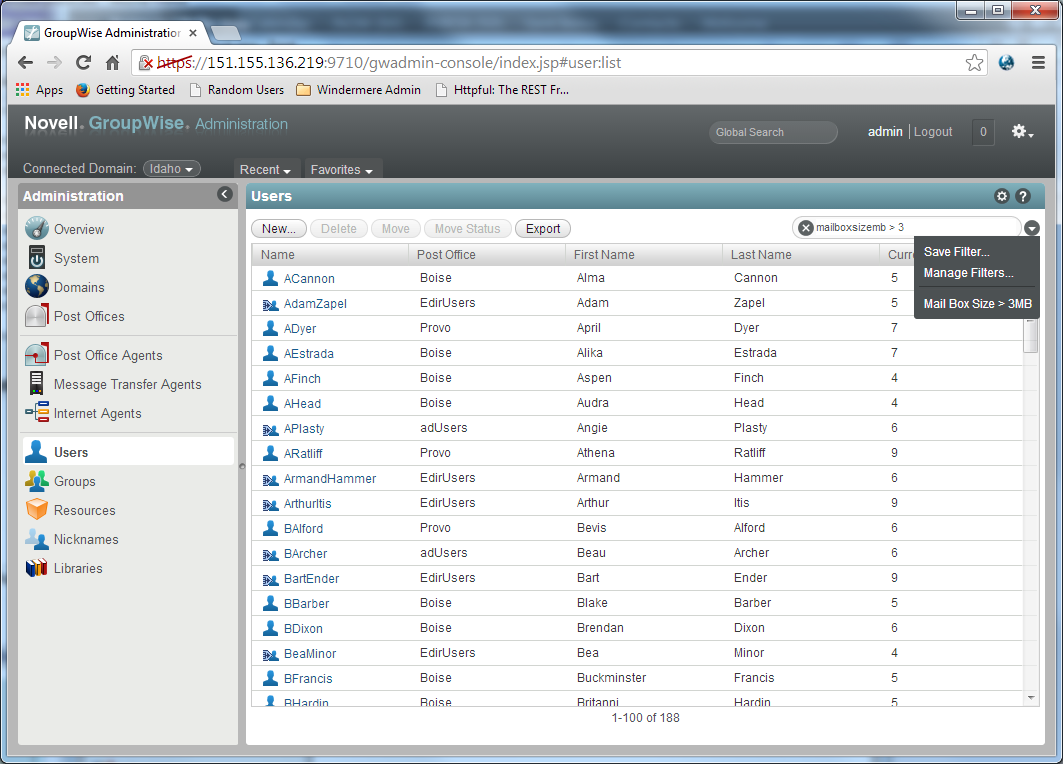Open the Httpful REST bookmark
Viewport: 1063px width, 764px height.
(x=502, y=90)
